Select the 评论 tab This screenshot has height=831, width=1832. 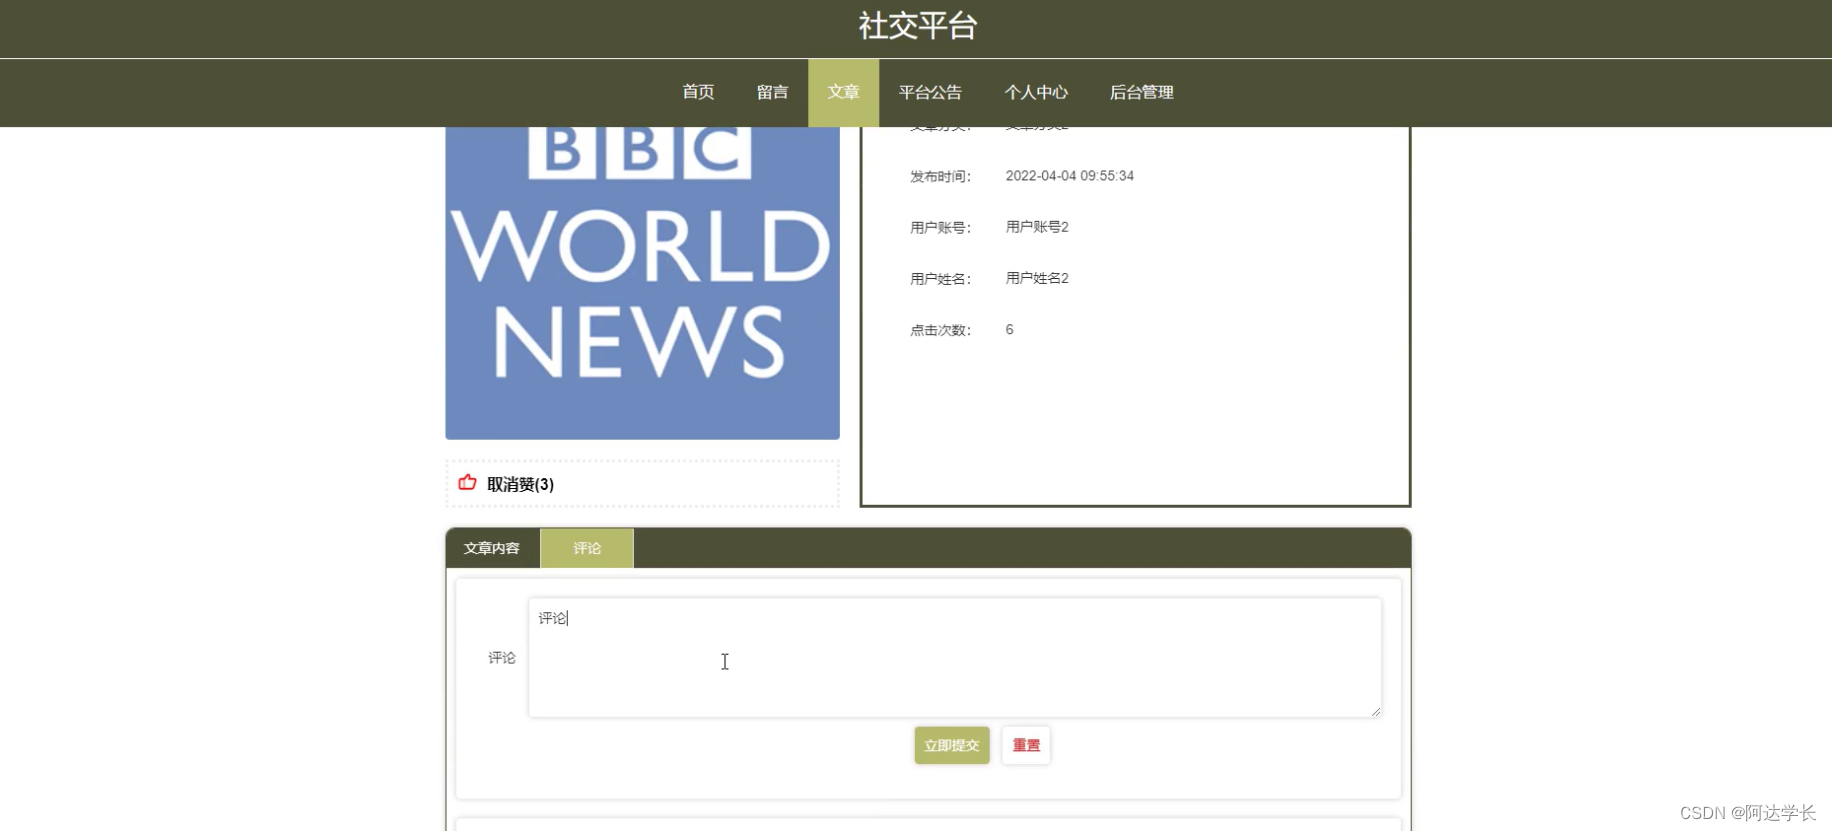click(x=587, y=548)
